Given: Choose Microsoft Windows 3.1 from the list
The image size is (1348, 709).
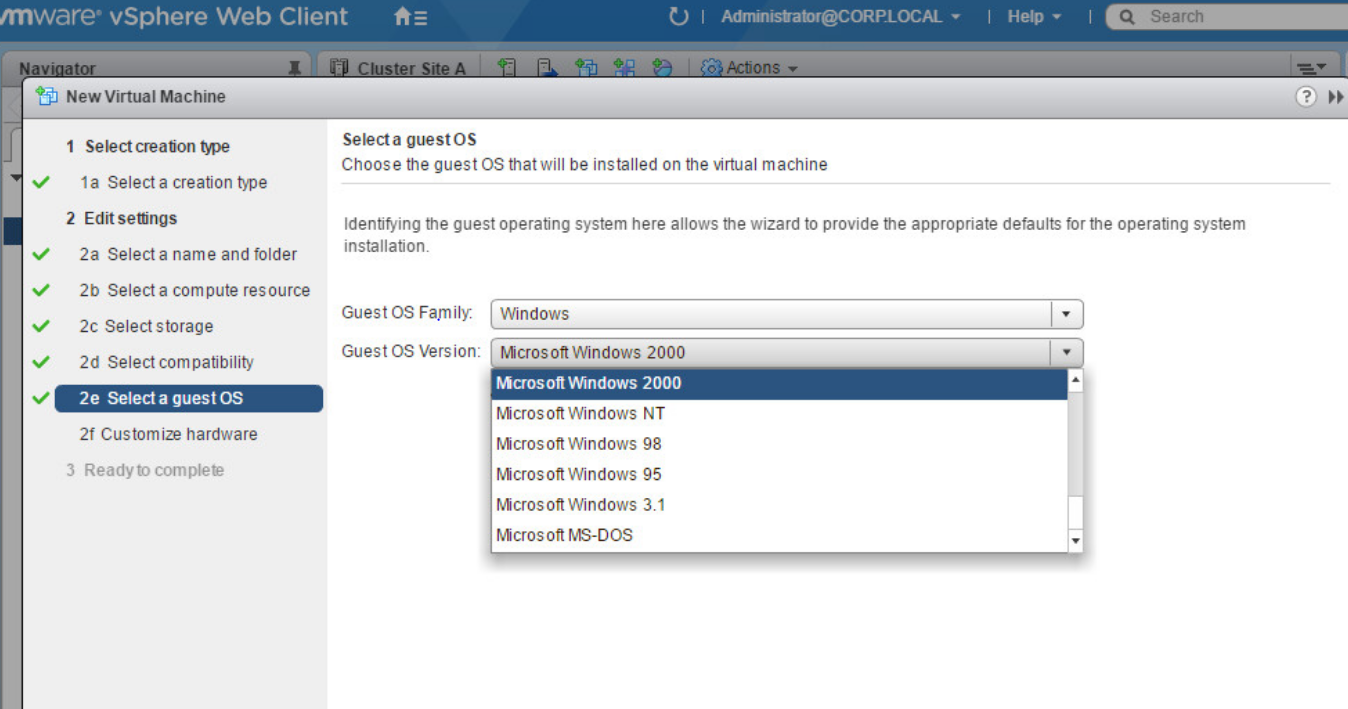Looking at the screenshot, I should click(x=780, y=505).
